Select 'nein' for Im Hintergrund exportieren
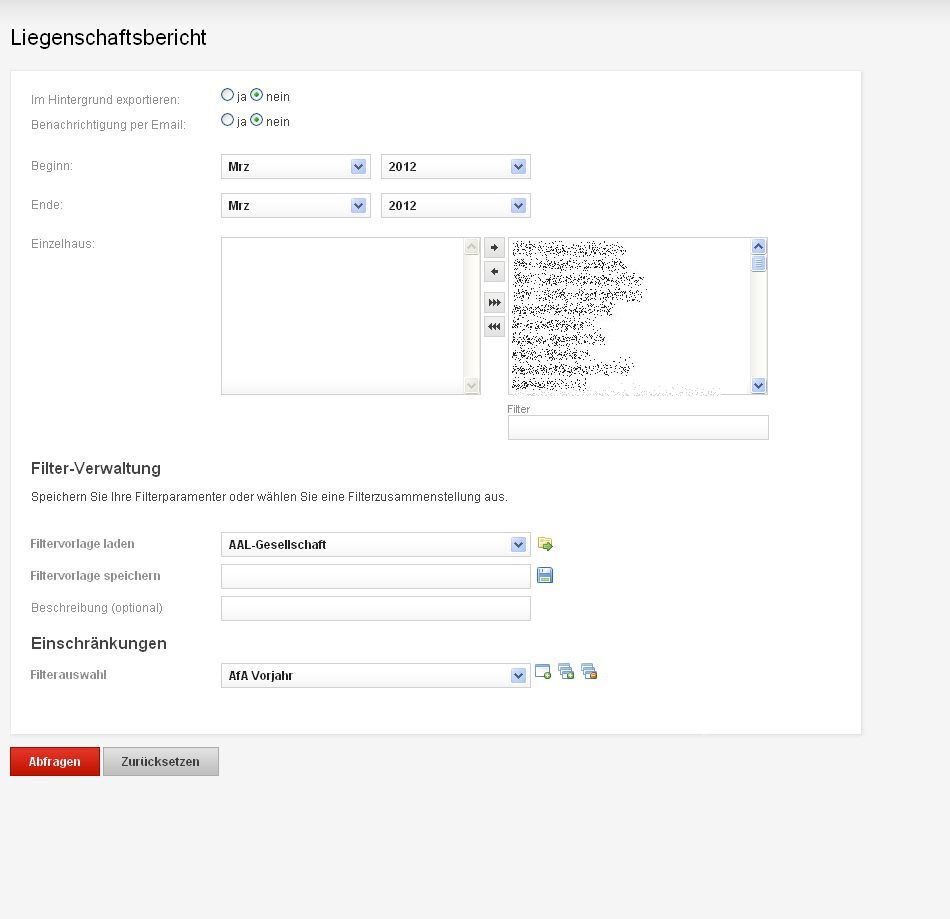Screen dimensions: 950x919 (x=257, y=95)
